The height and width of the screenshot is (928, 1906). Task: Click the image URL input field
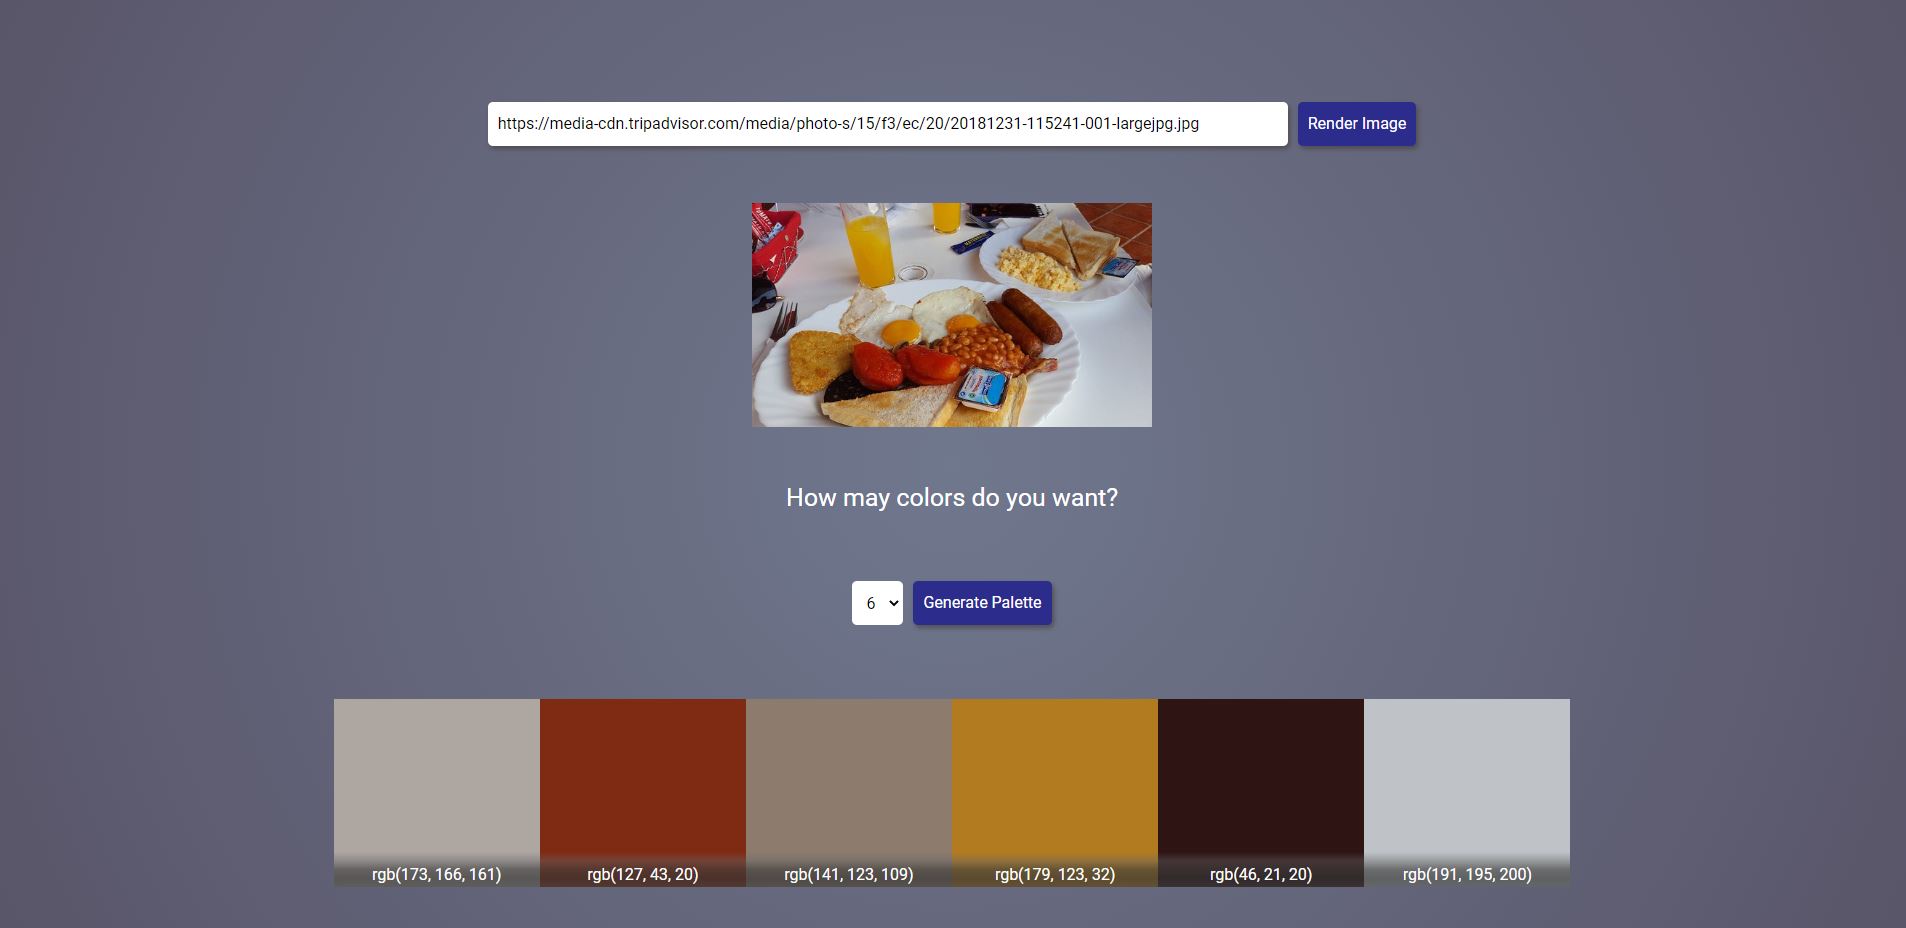pos(887,124)
